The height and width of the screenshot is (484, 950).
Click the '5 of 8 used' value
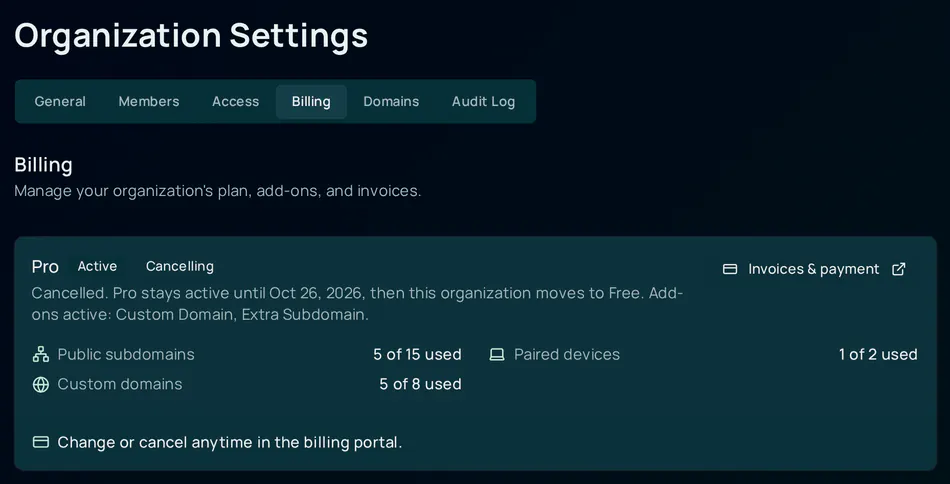click(420, 384)
